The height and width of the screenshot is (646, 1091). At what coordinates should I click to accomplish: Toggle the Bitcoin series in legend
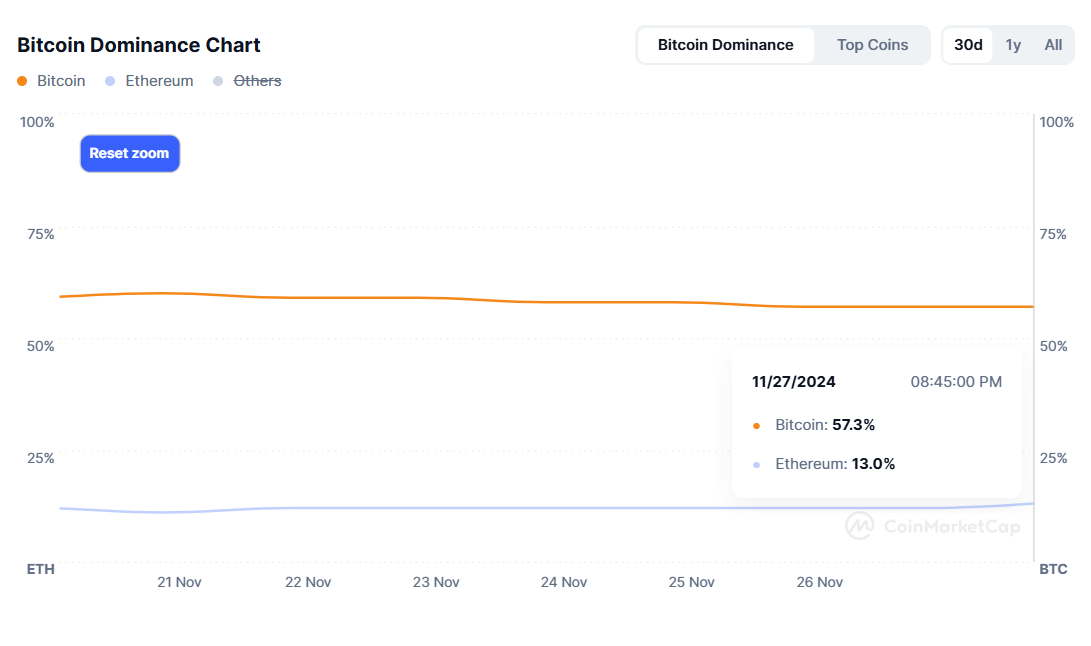coord(51,81)
